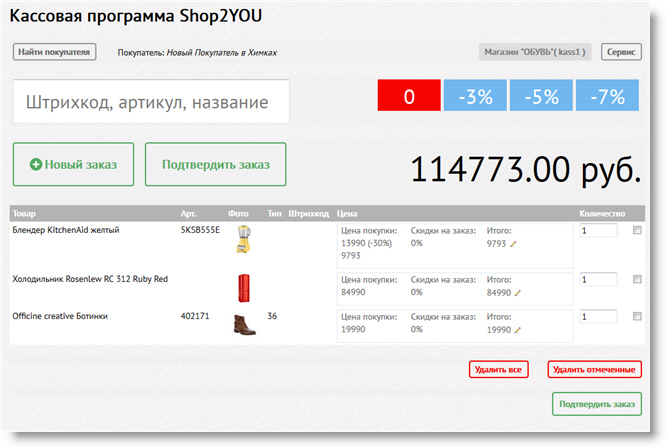Viewport: 666px width, 448px height.
Task: Open the Сервис menu
Action: point(621,52)
